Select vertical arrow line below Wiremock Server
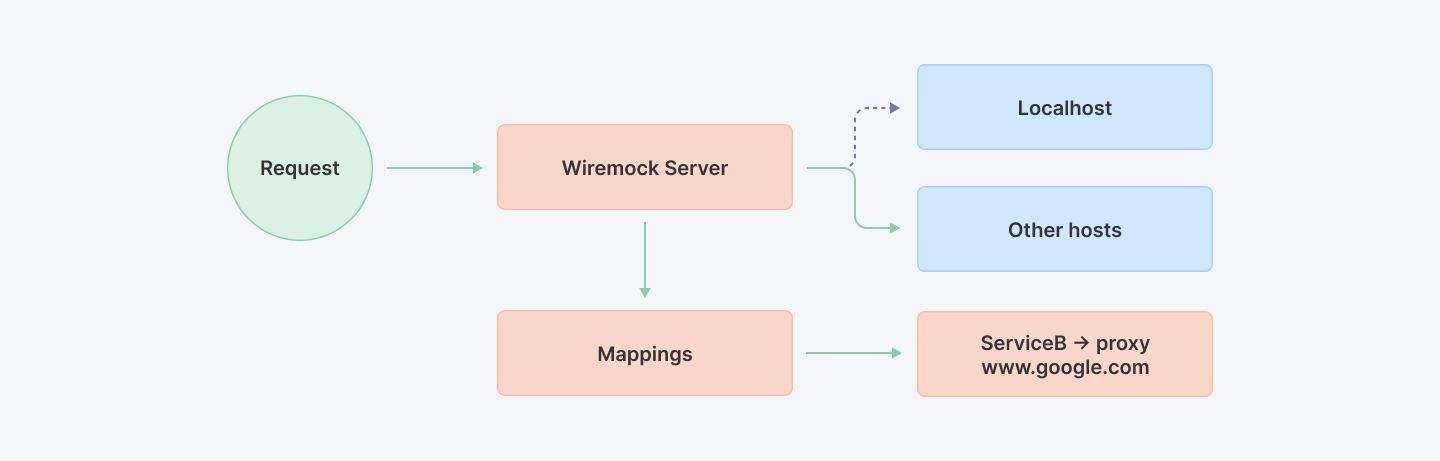This screenshot has height=461, width=1440. click(x=645, y=255)
